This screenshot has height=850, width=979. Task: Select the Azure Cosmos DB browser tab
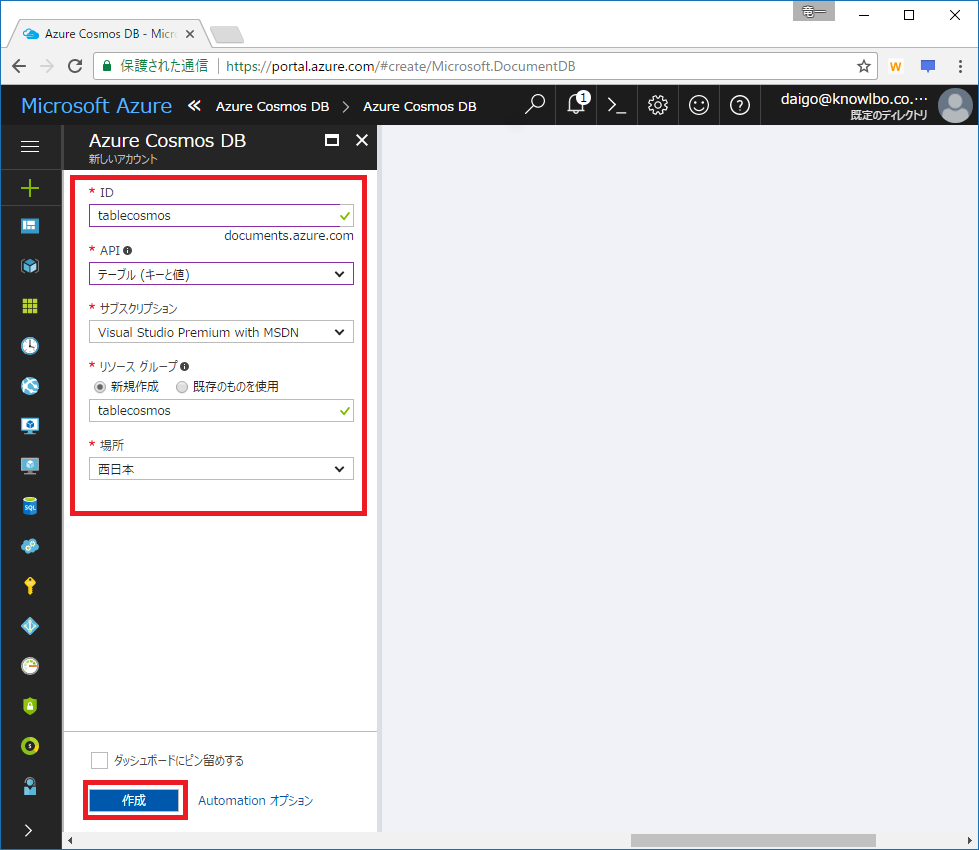coord(110,34)
